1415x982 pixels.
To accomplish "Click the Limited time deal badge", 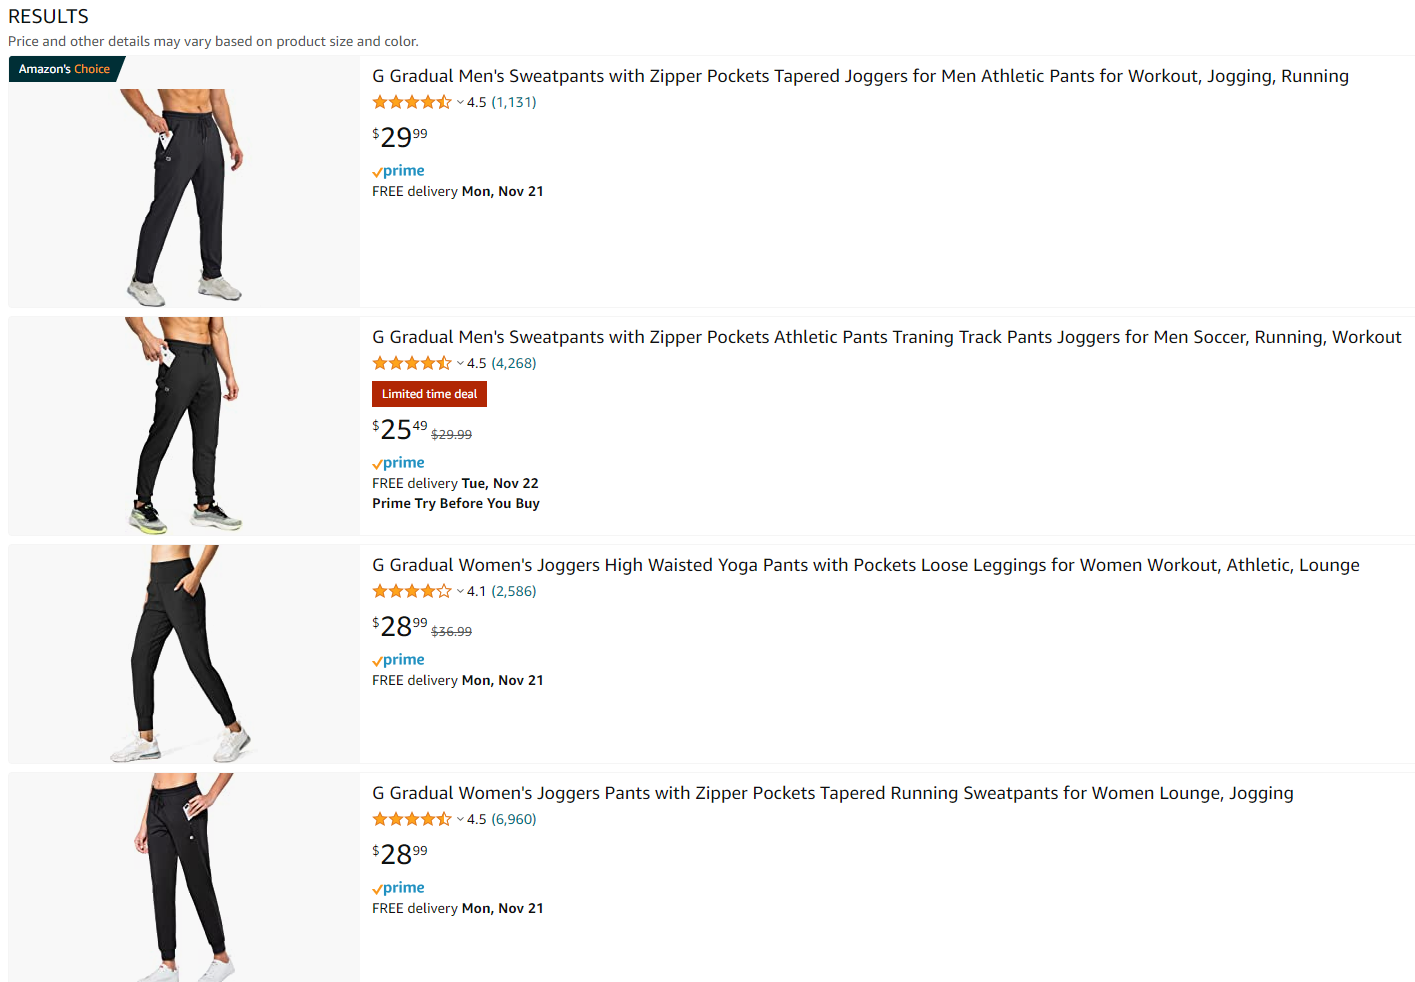I will pyautogui.click(x=429, y=394).
